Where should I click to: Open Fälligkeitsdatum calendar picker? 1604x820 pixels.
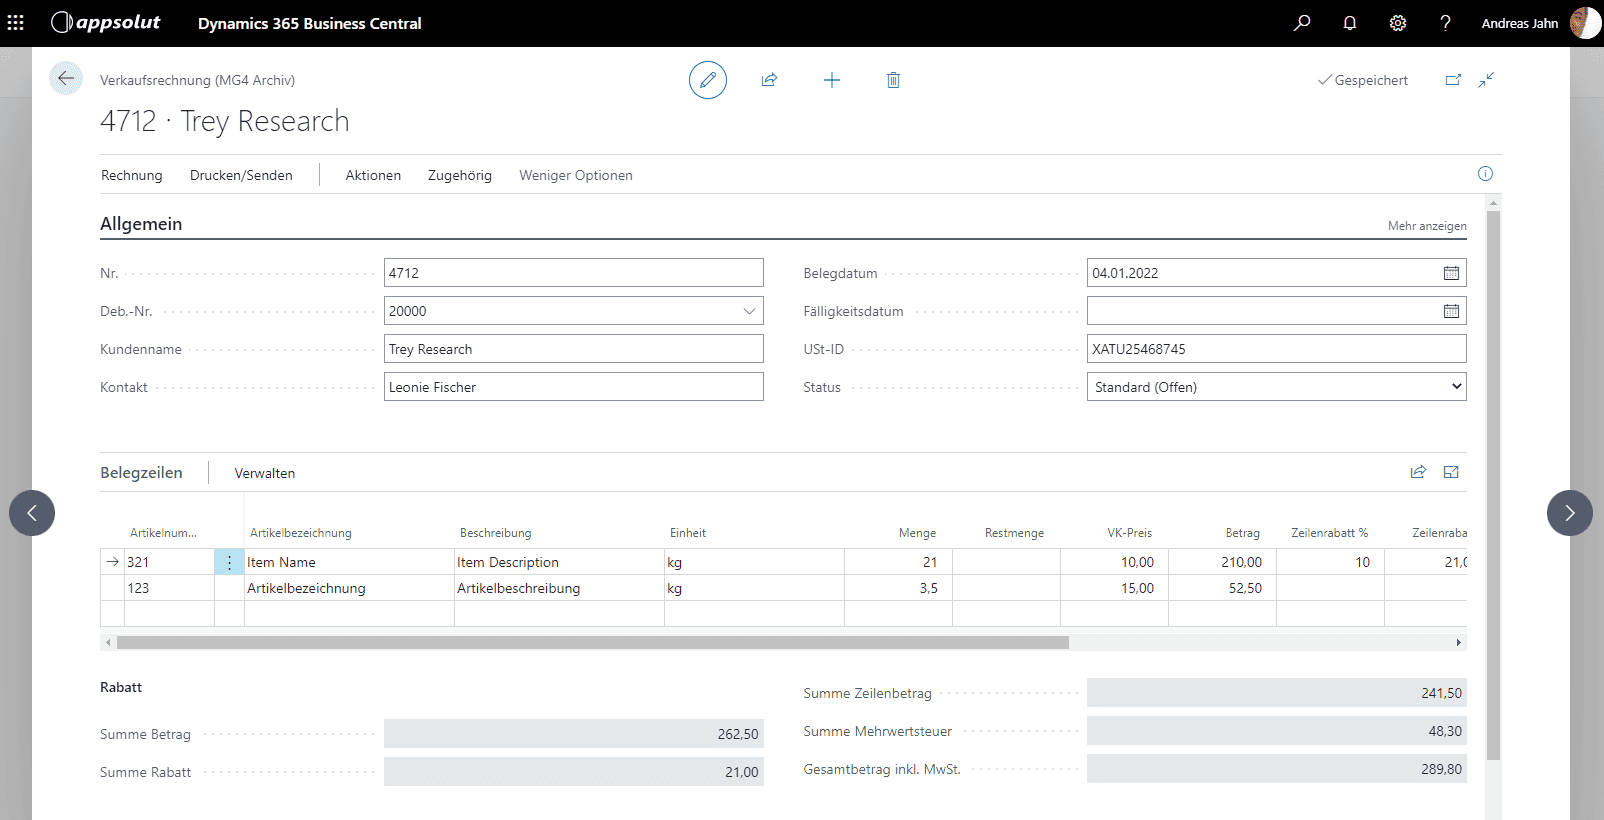coord(1451,311)
